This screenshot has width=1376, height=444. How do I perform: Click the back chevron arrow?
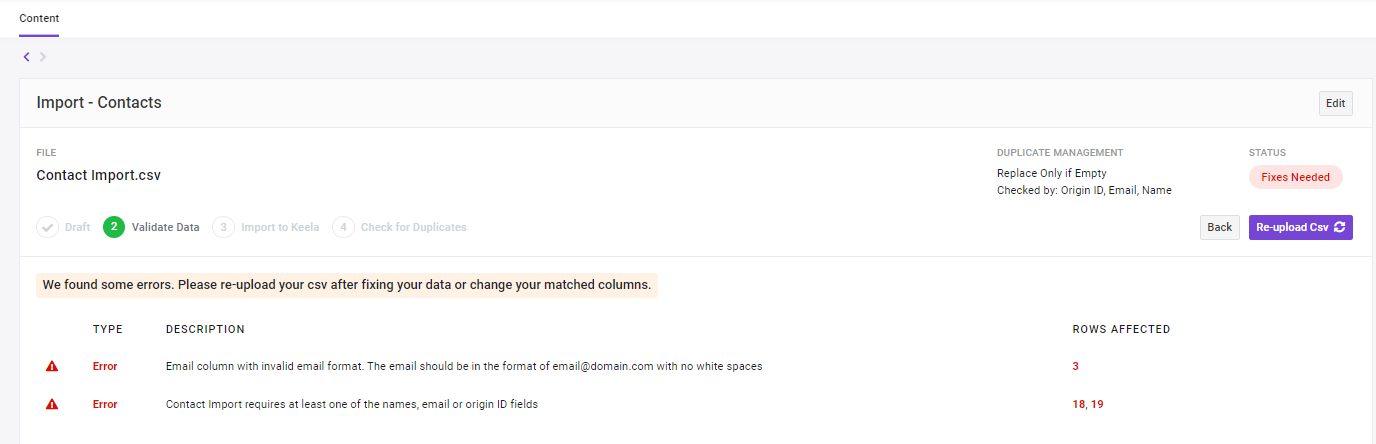click(x=26, y=57)
